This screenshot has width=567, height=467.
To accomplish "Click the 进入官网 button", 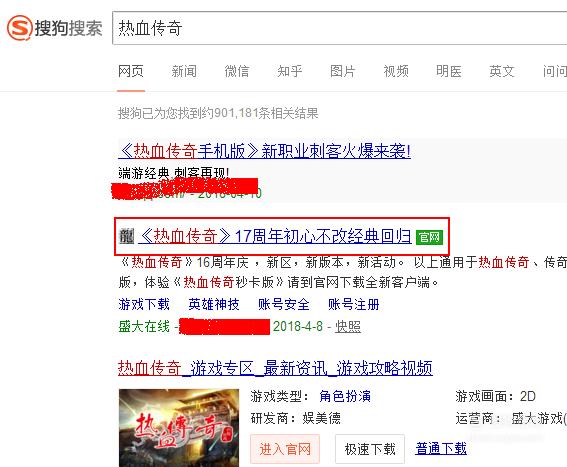I will [285, 449].
